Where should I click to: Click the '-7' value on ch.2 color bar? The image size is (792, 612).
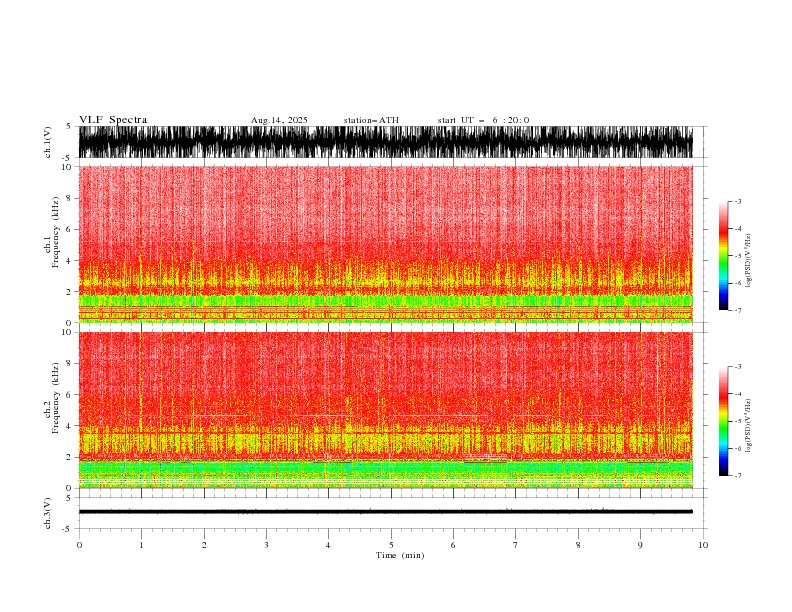(x=737, y=476)
